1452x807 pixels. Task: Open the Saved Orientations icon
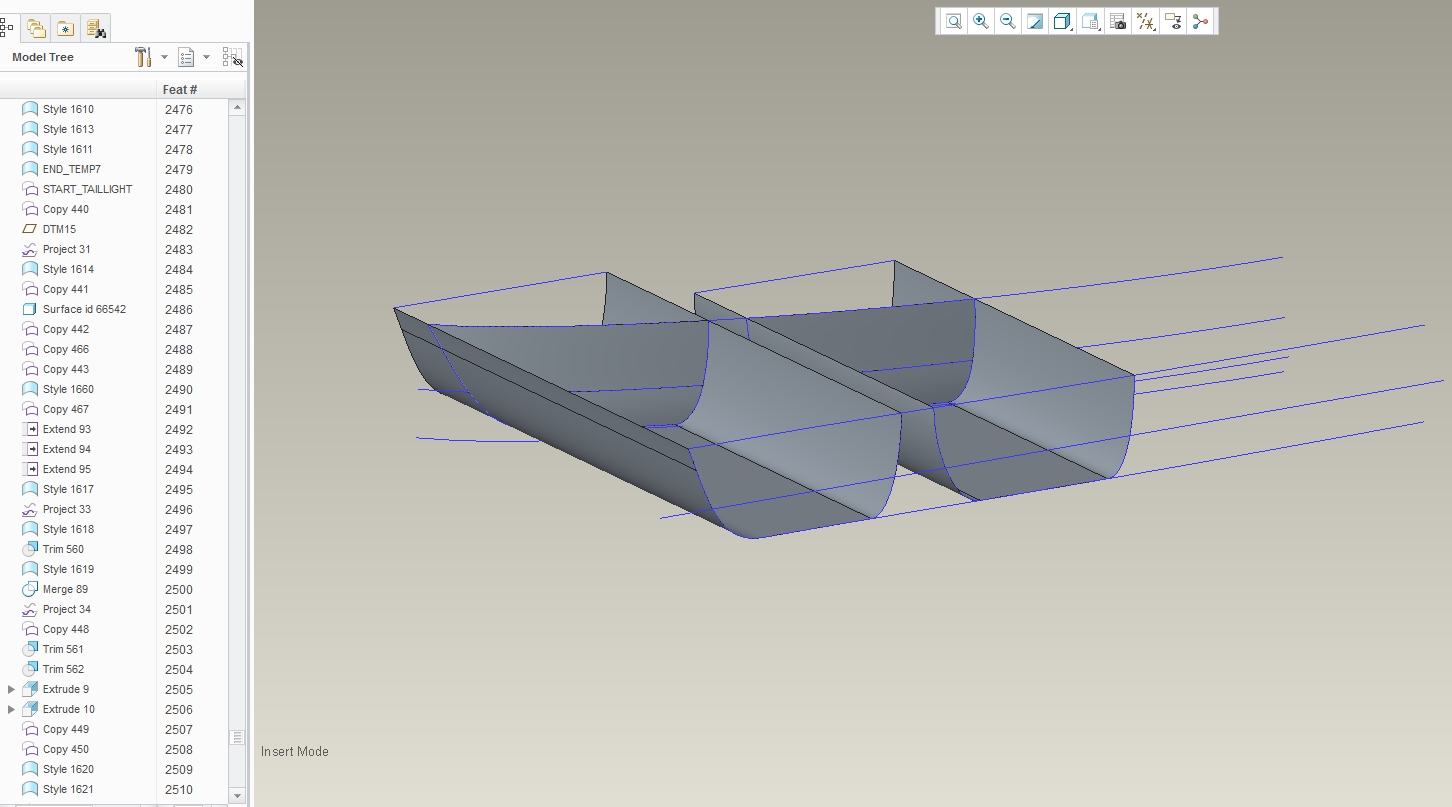pyautogui.click(x=1091, y=21)
